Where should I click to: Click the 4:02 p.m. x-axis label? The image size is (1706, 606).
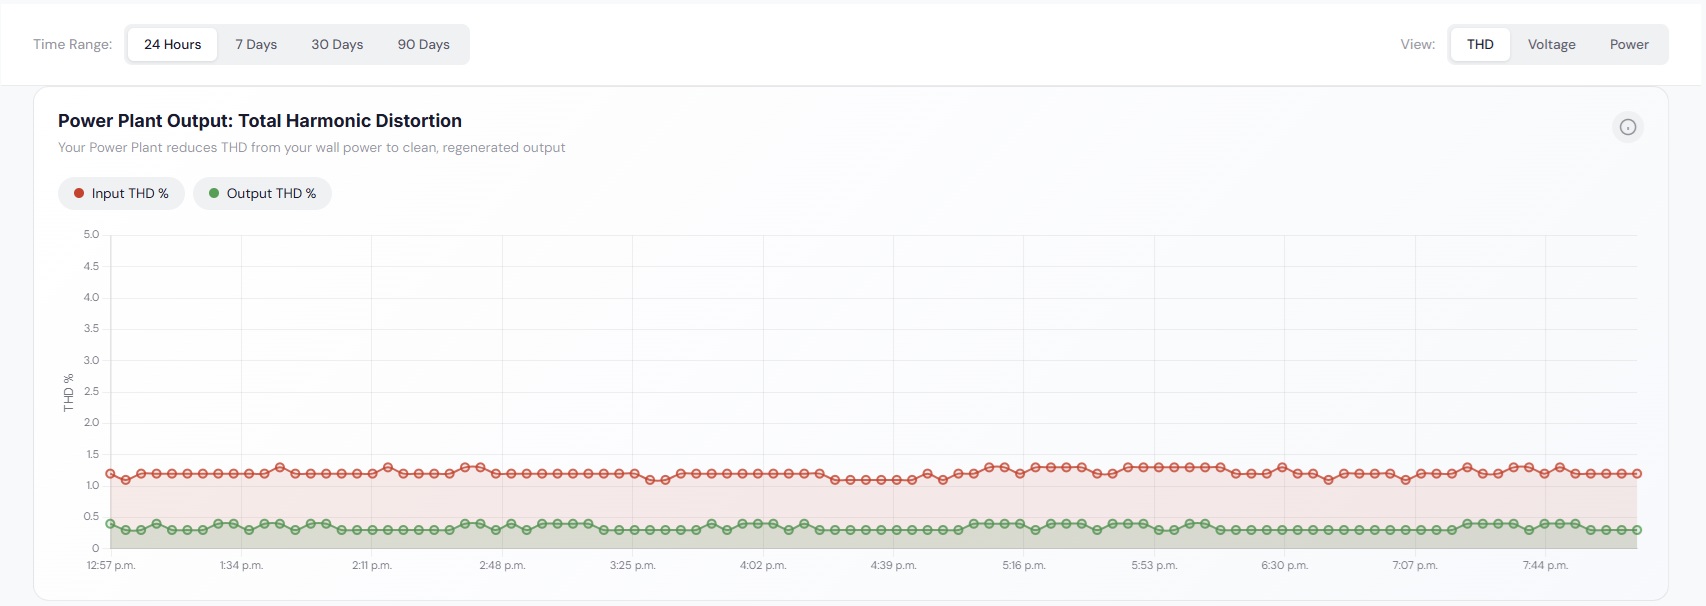point(763,566)
